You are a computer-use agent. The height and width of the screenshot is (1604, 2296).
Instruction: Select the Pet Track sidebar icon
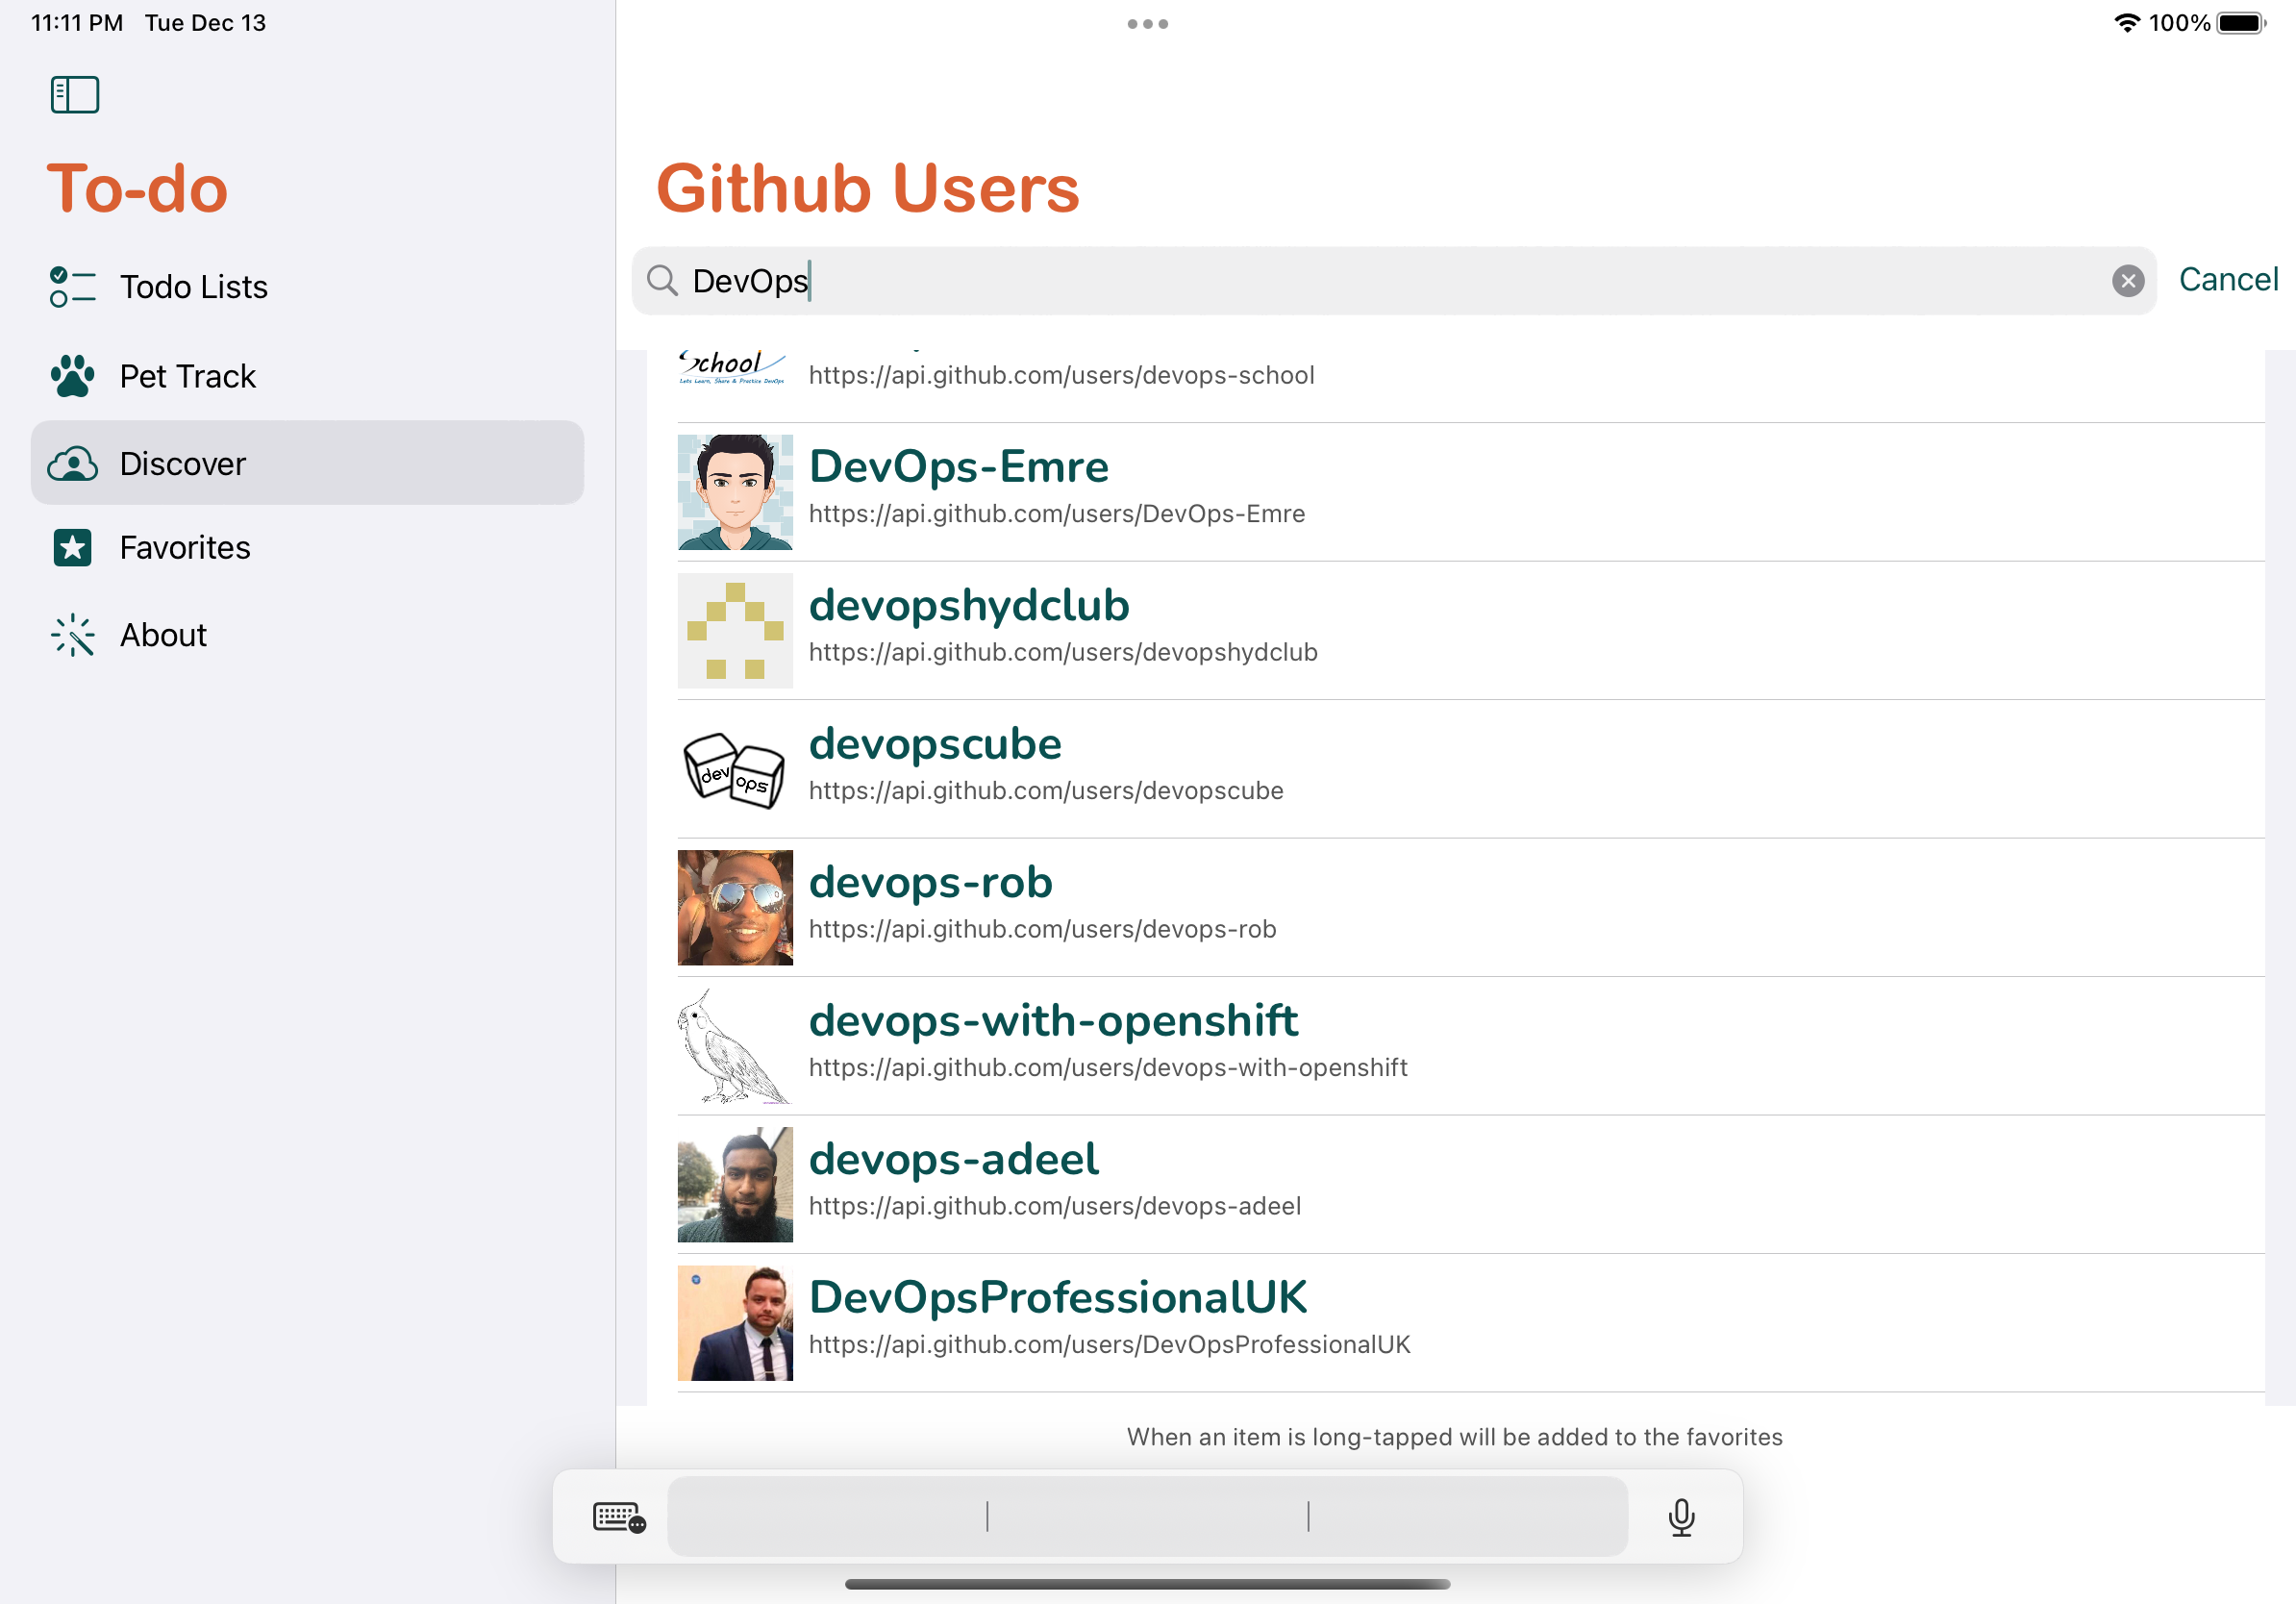click(75, 375)
